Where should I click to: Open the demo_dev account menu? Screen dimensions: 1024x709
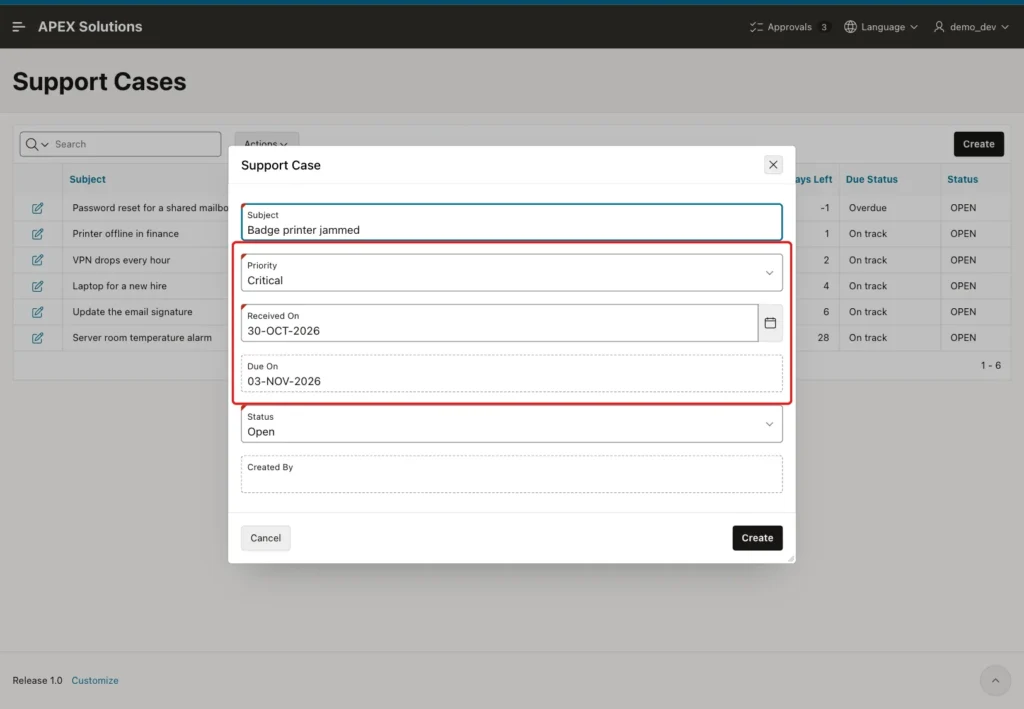pos(971,27)
